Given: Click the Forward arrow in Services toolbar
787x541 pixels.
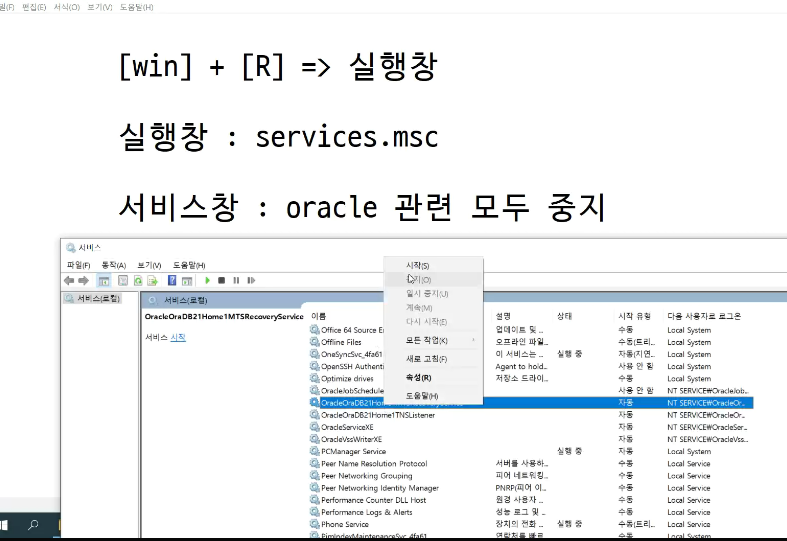Looking at the screenshot, I should tap(84, 281).
